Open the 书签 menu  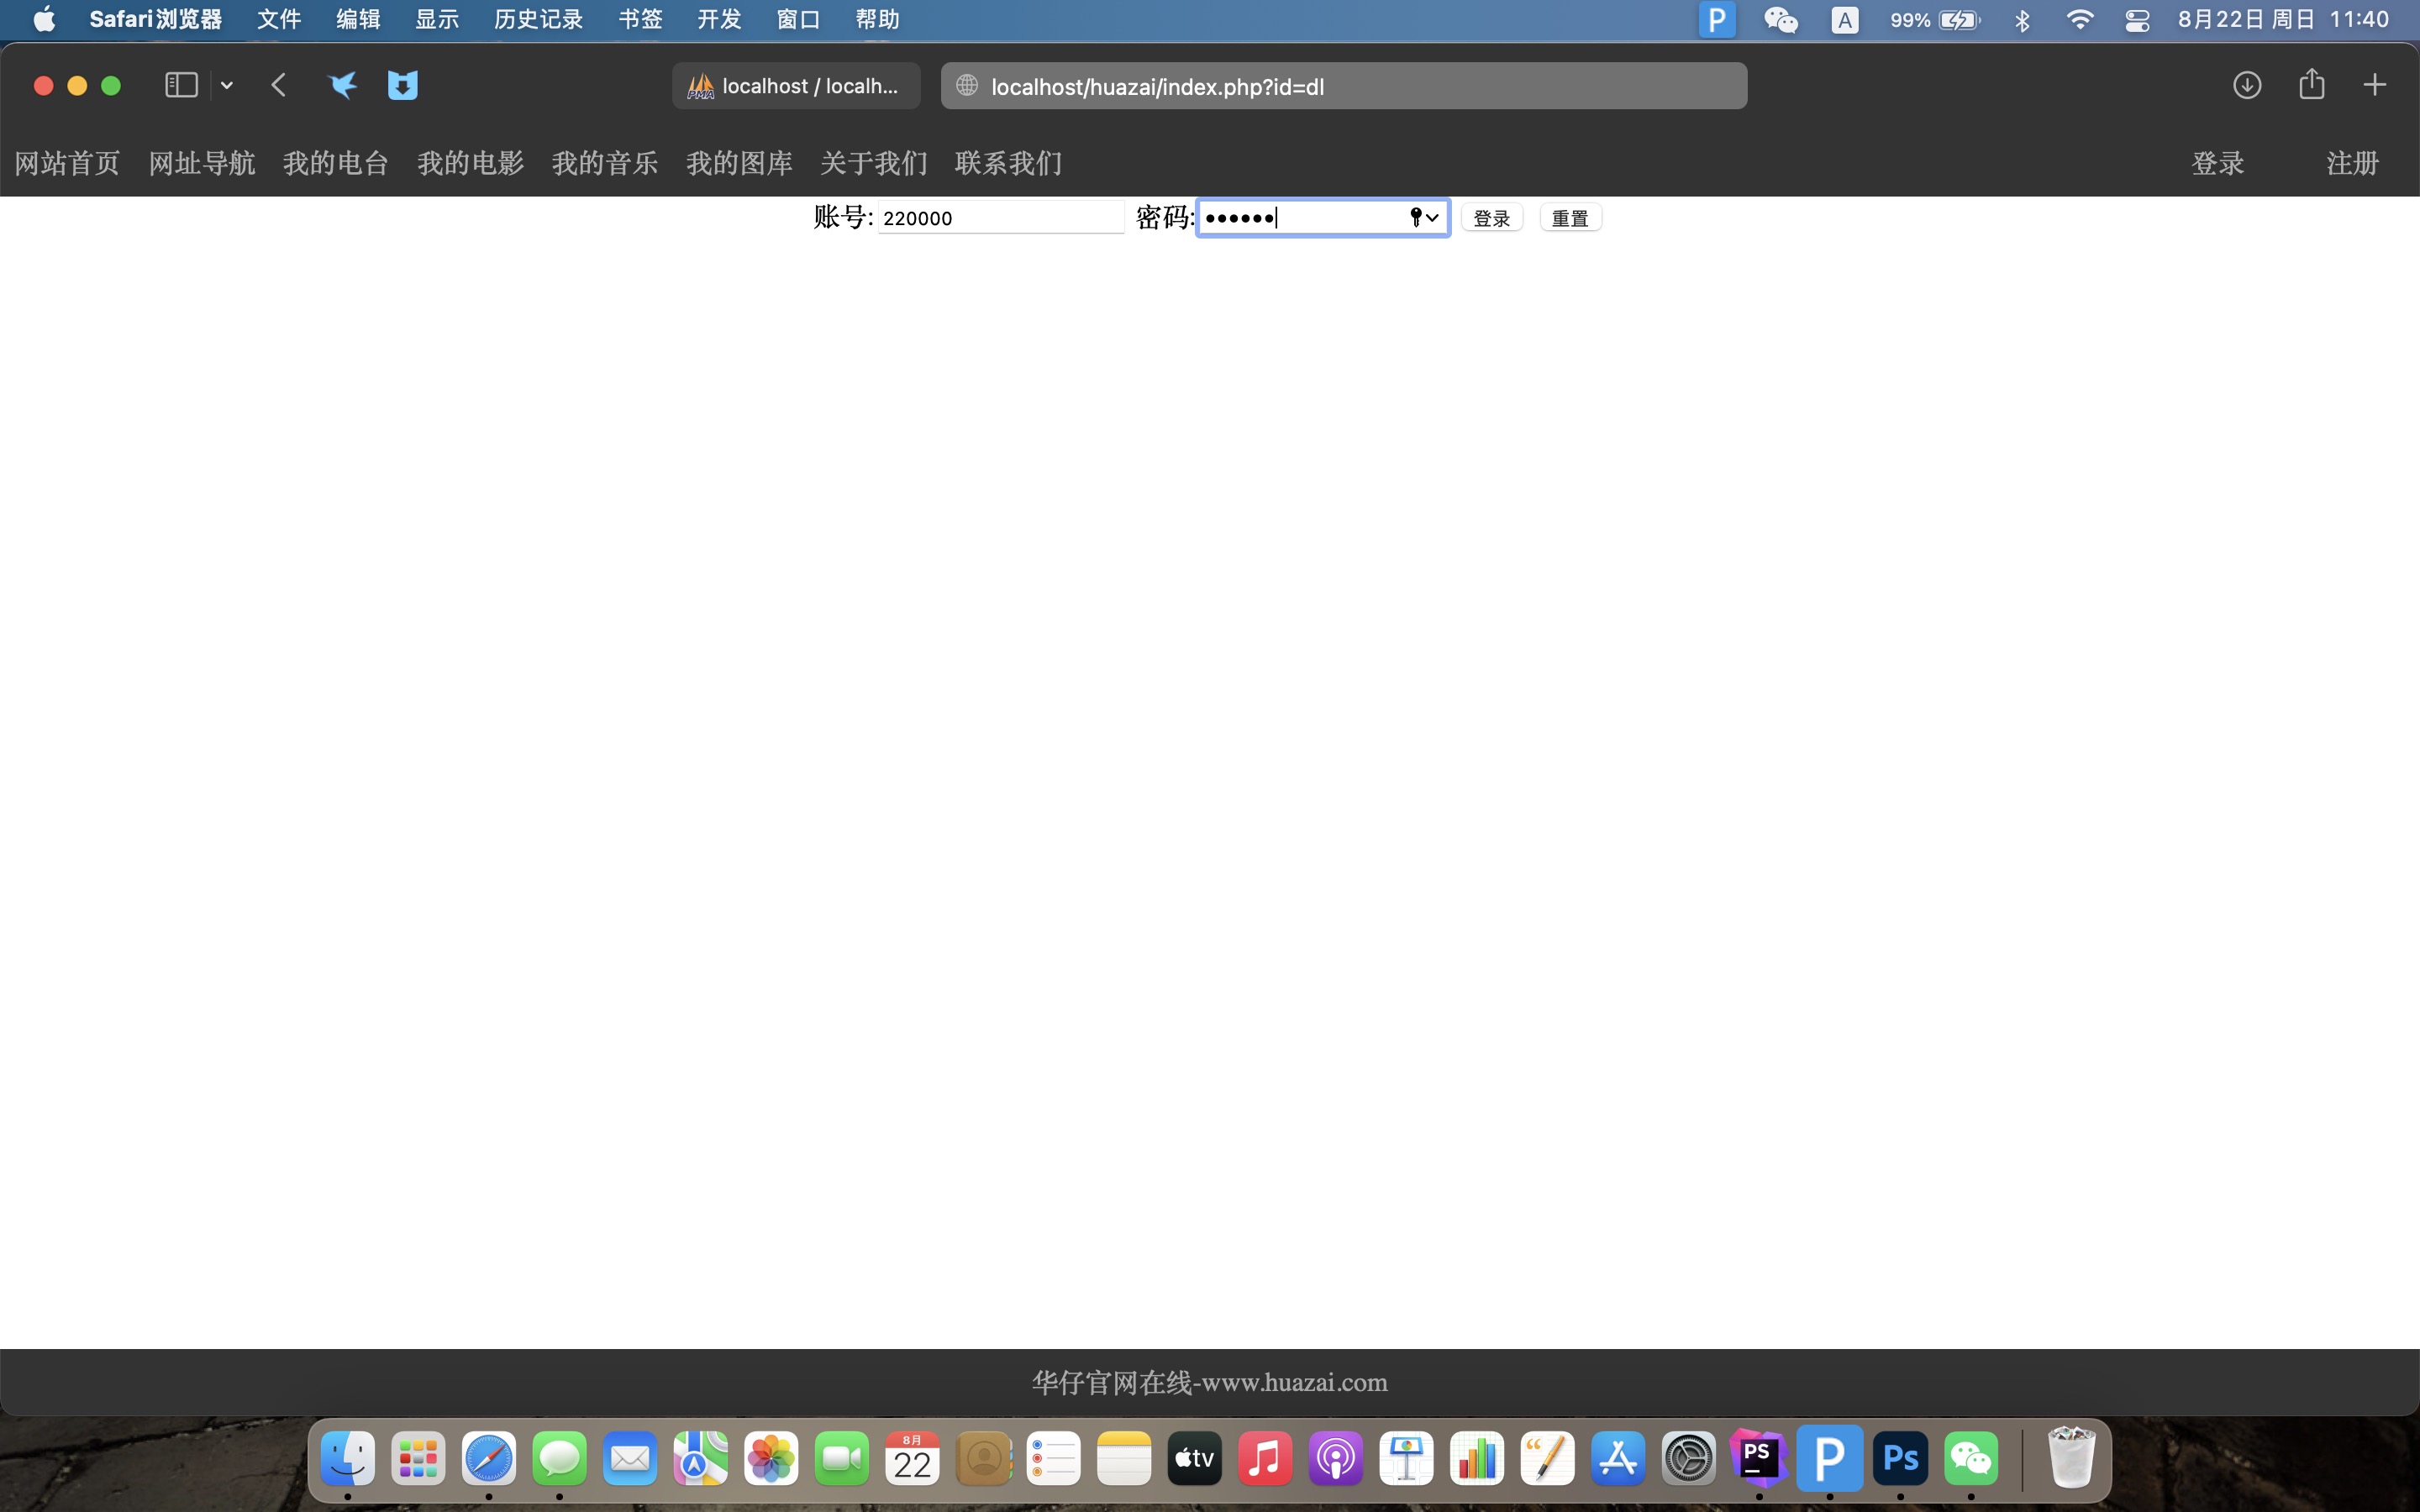pyautogui.click(x=640, y=19)
